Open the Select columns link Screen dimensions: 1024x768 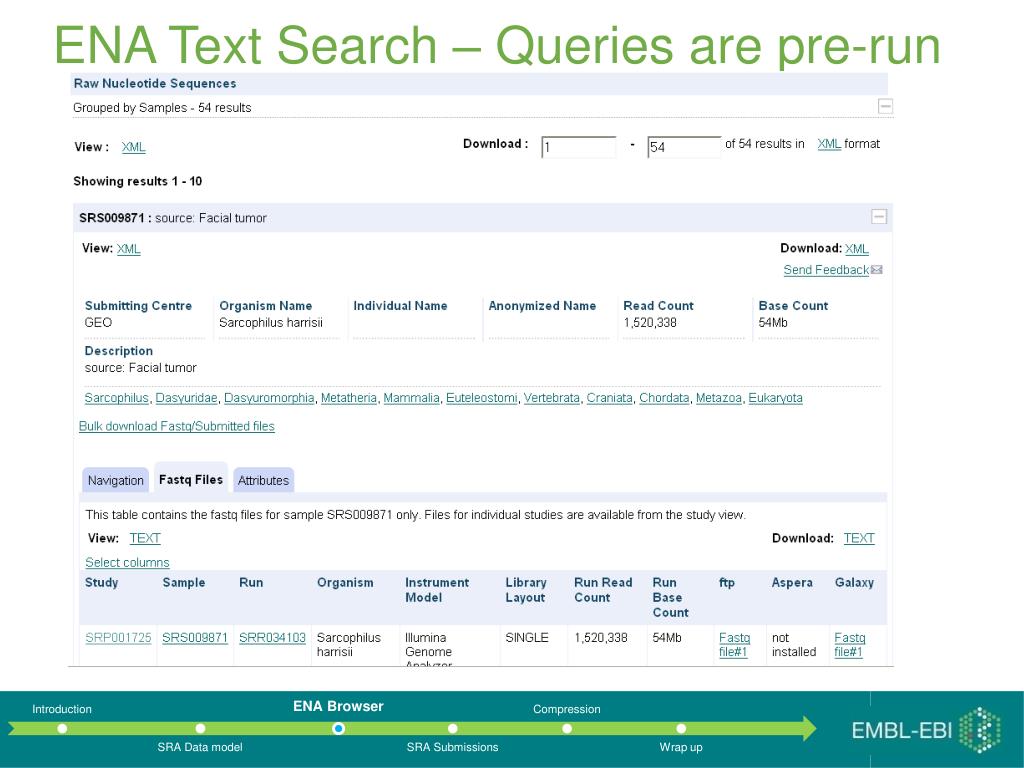pos(127,562)
